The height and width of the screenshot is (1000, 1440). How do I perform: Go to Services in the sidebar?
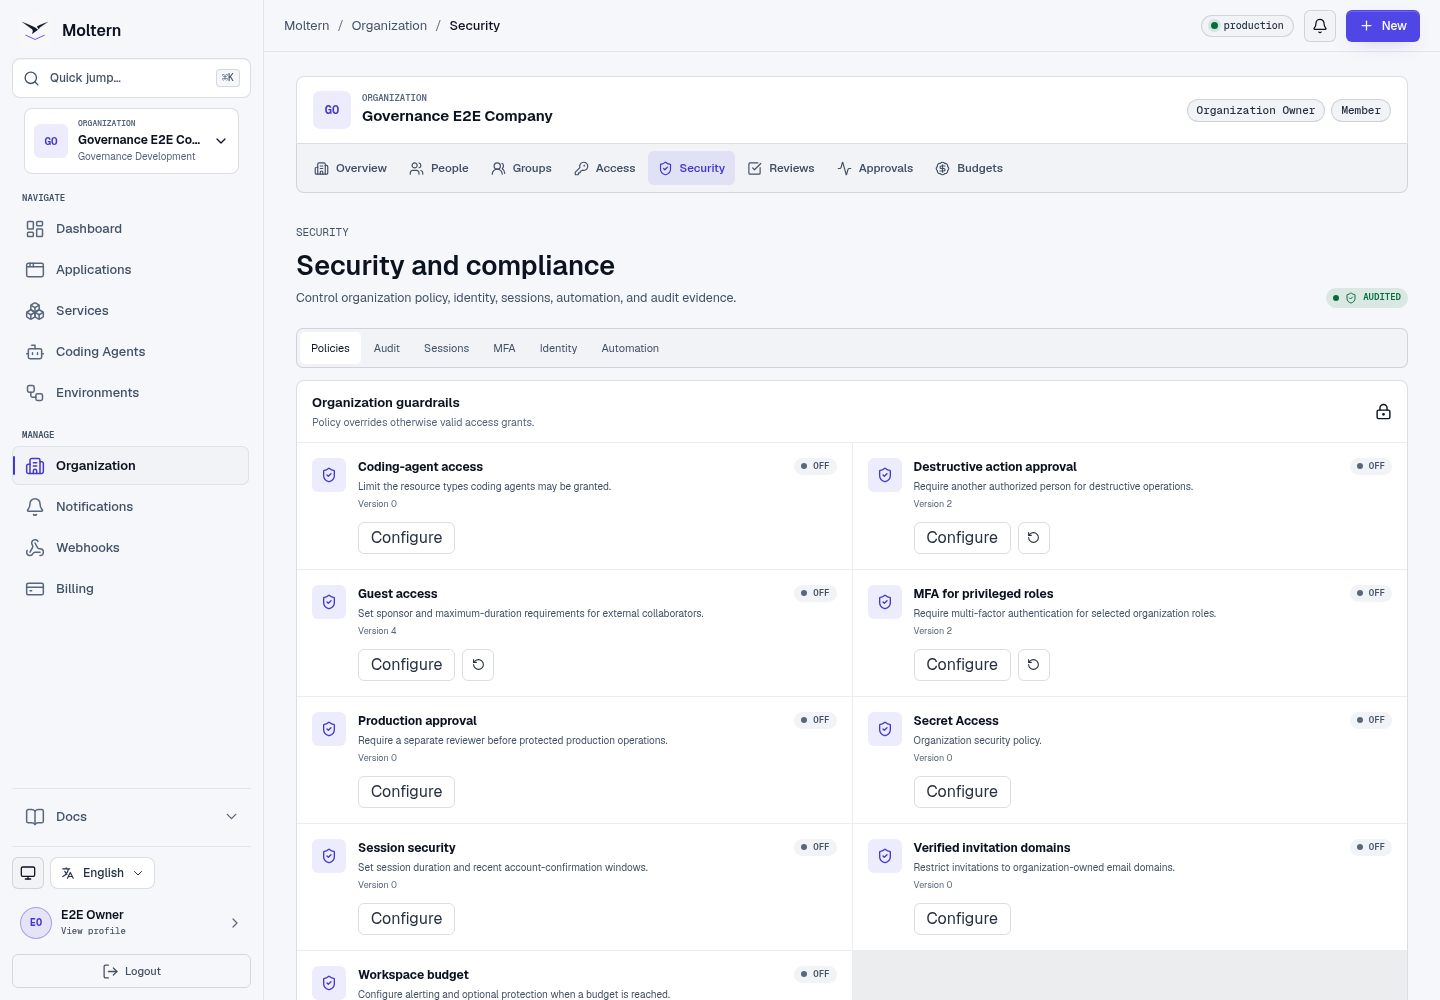[x=131, y=311]
